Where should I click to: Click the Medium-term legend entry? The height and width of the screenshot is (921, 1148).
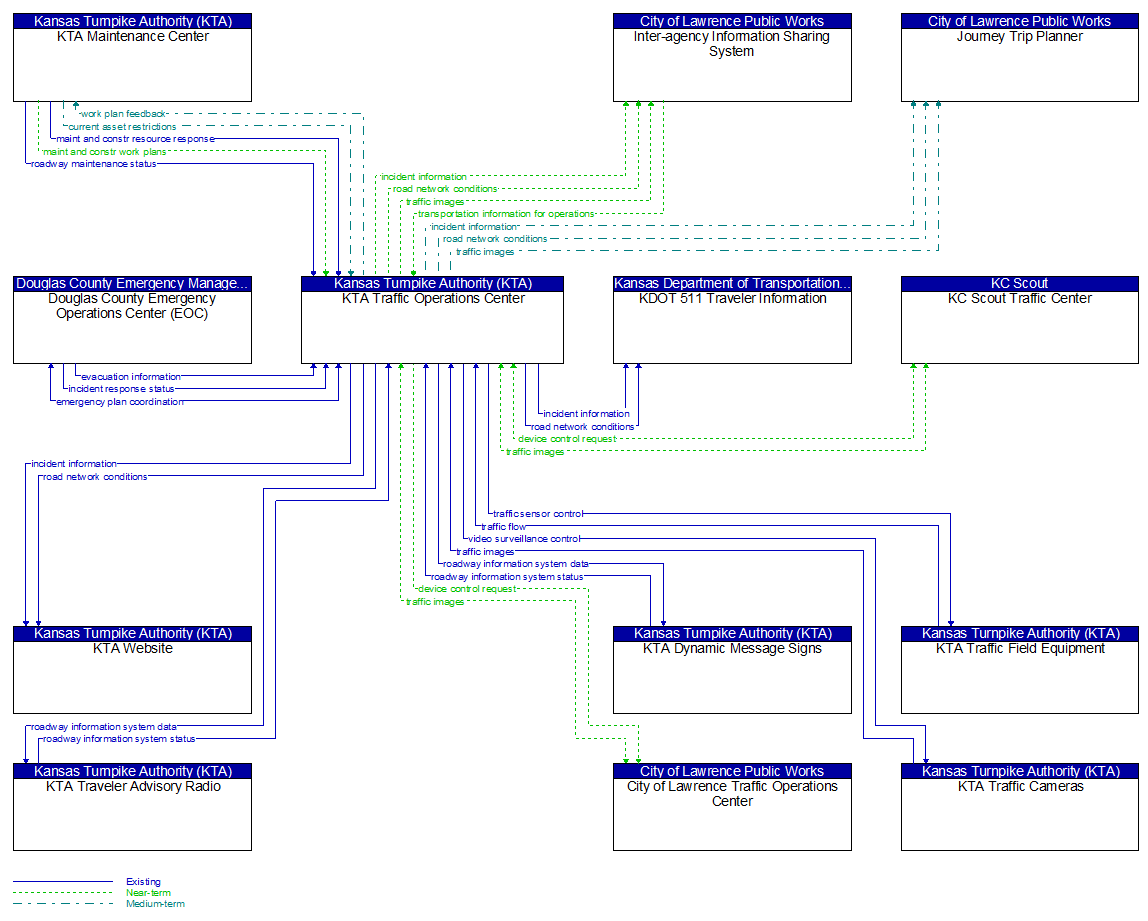coord(155,903)
